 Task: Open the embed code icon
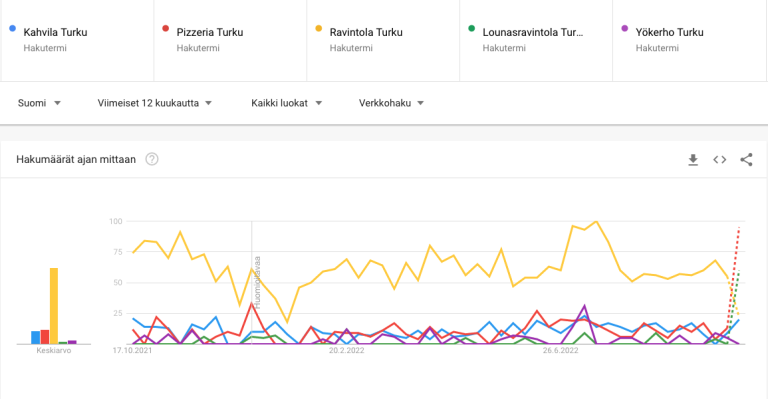pos(720,160)
